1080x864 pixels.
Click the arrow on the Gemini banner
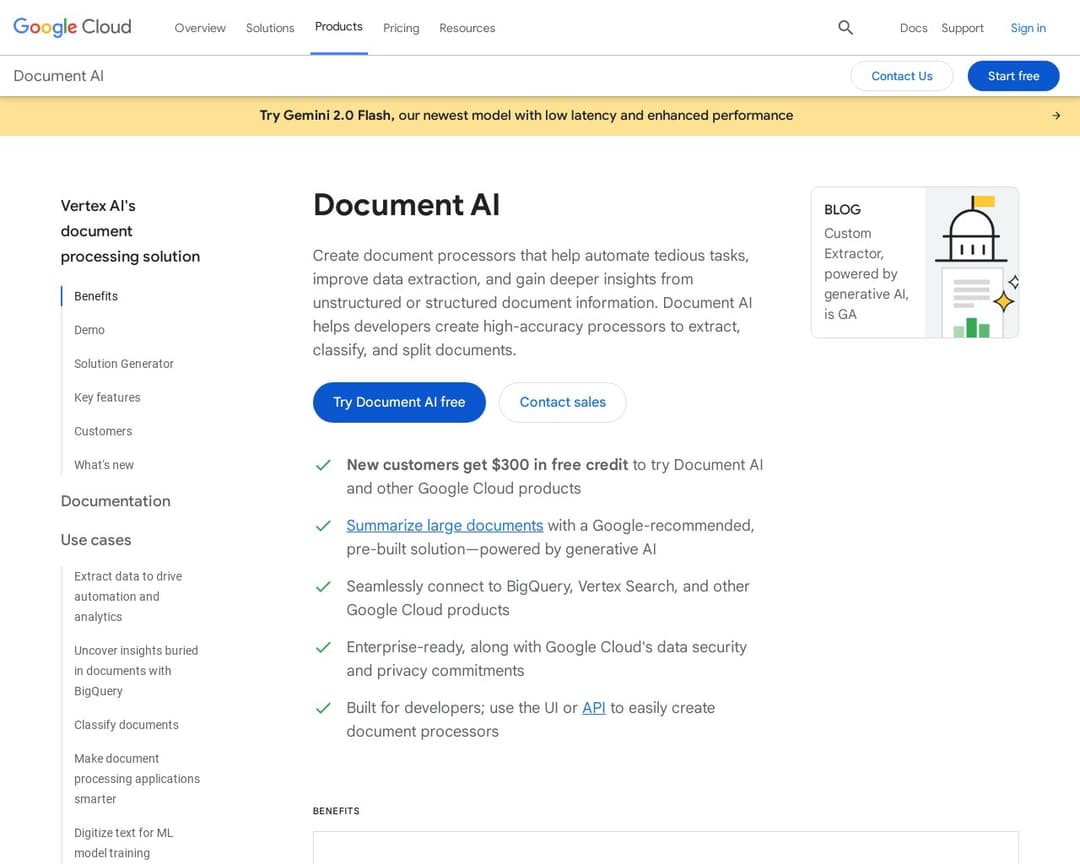[1056, 116]
